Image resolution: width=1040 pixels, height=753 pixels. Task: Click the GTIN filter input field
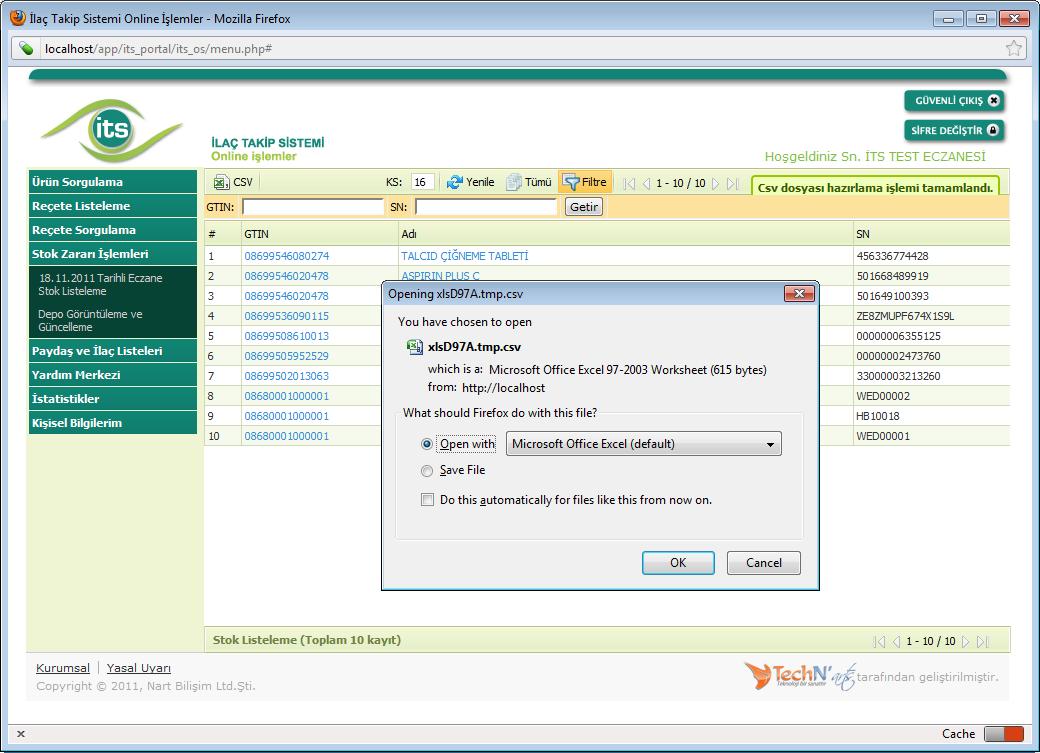tap(313, 207)
